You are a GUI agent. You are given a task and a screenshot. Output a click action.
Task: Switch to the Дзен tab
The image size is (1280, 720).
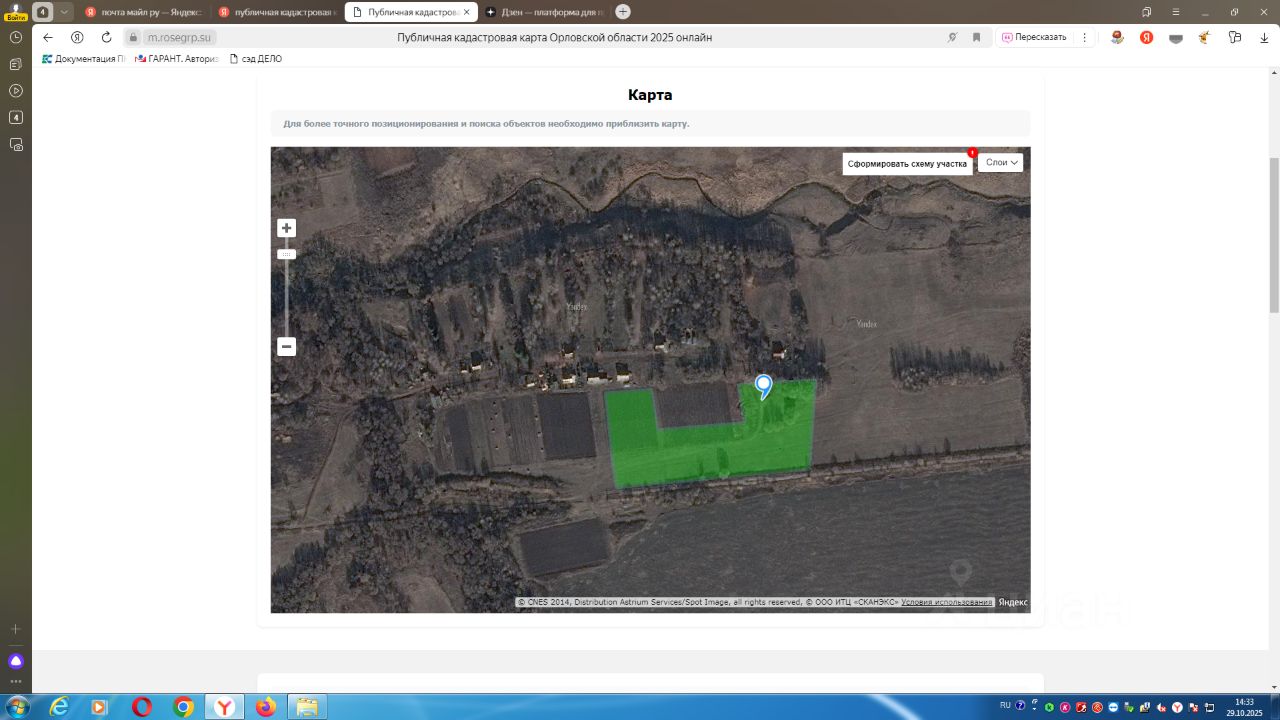pos(543,12)
